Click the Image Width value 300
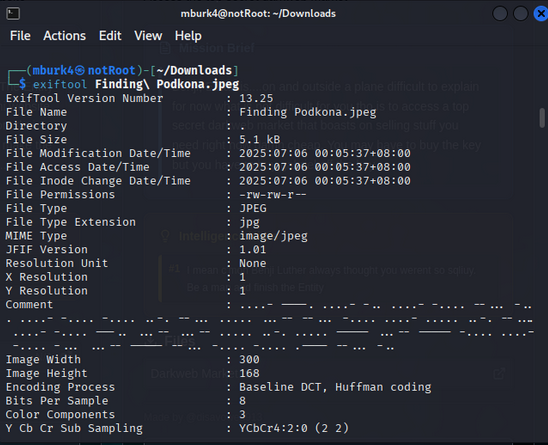Screen dimensions: 548x445 [x=250, y=359]
